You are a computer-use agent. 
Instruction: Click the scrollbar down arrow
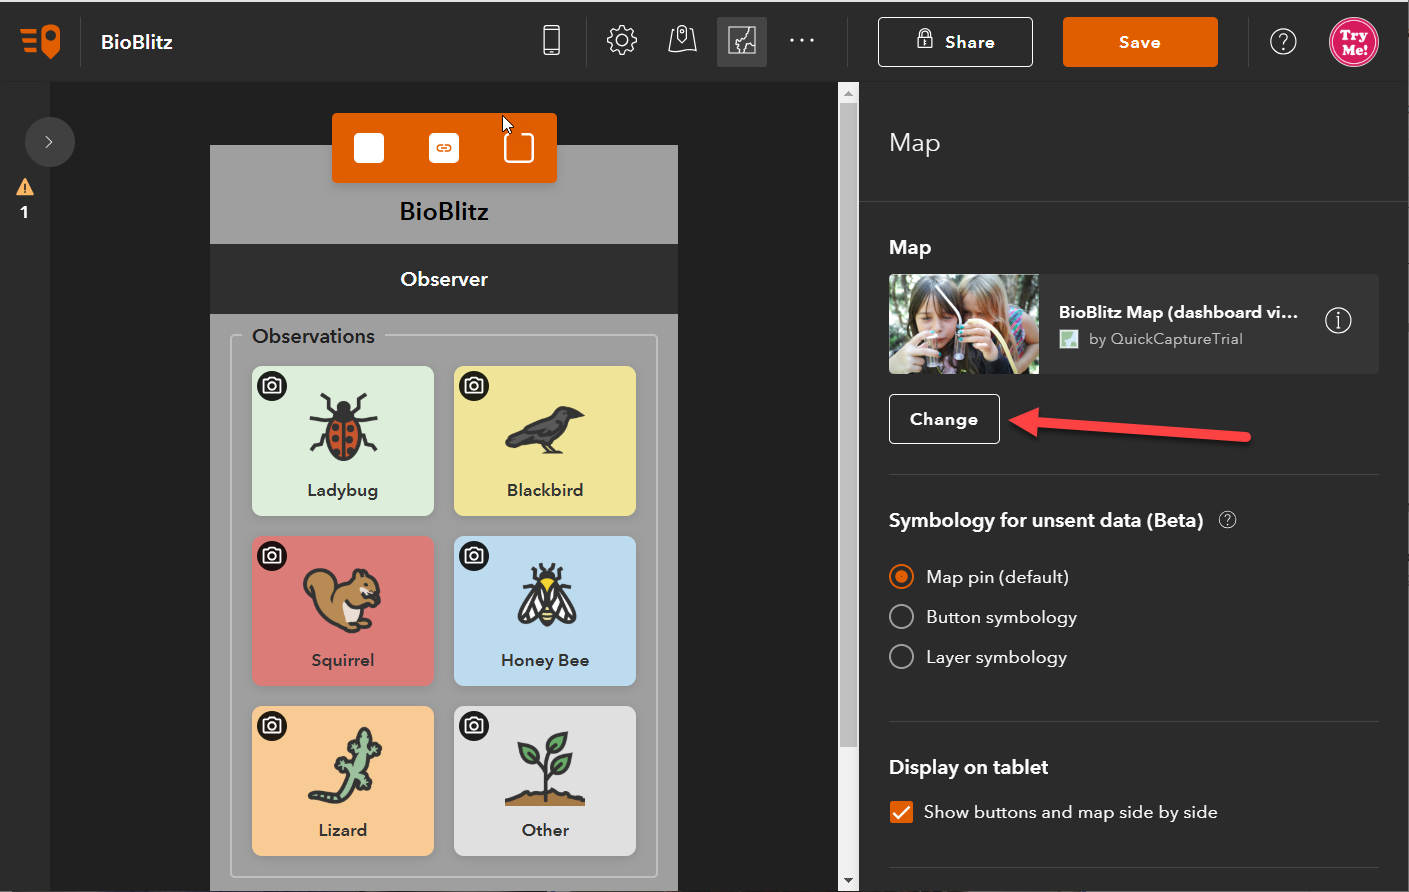click(x=849, y=881)
